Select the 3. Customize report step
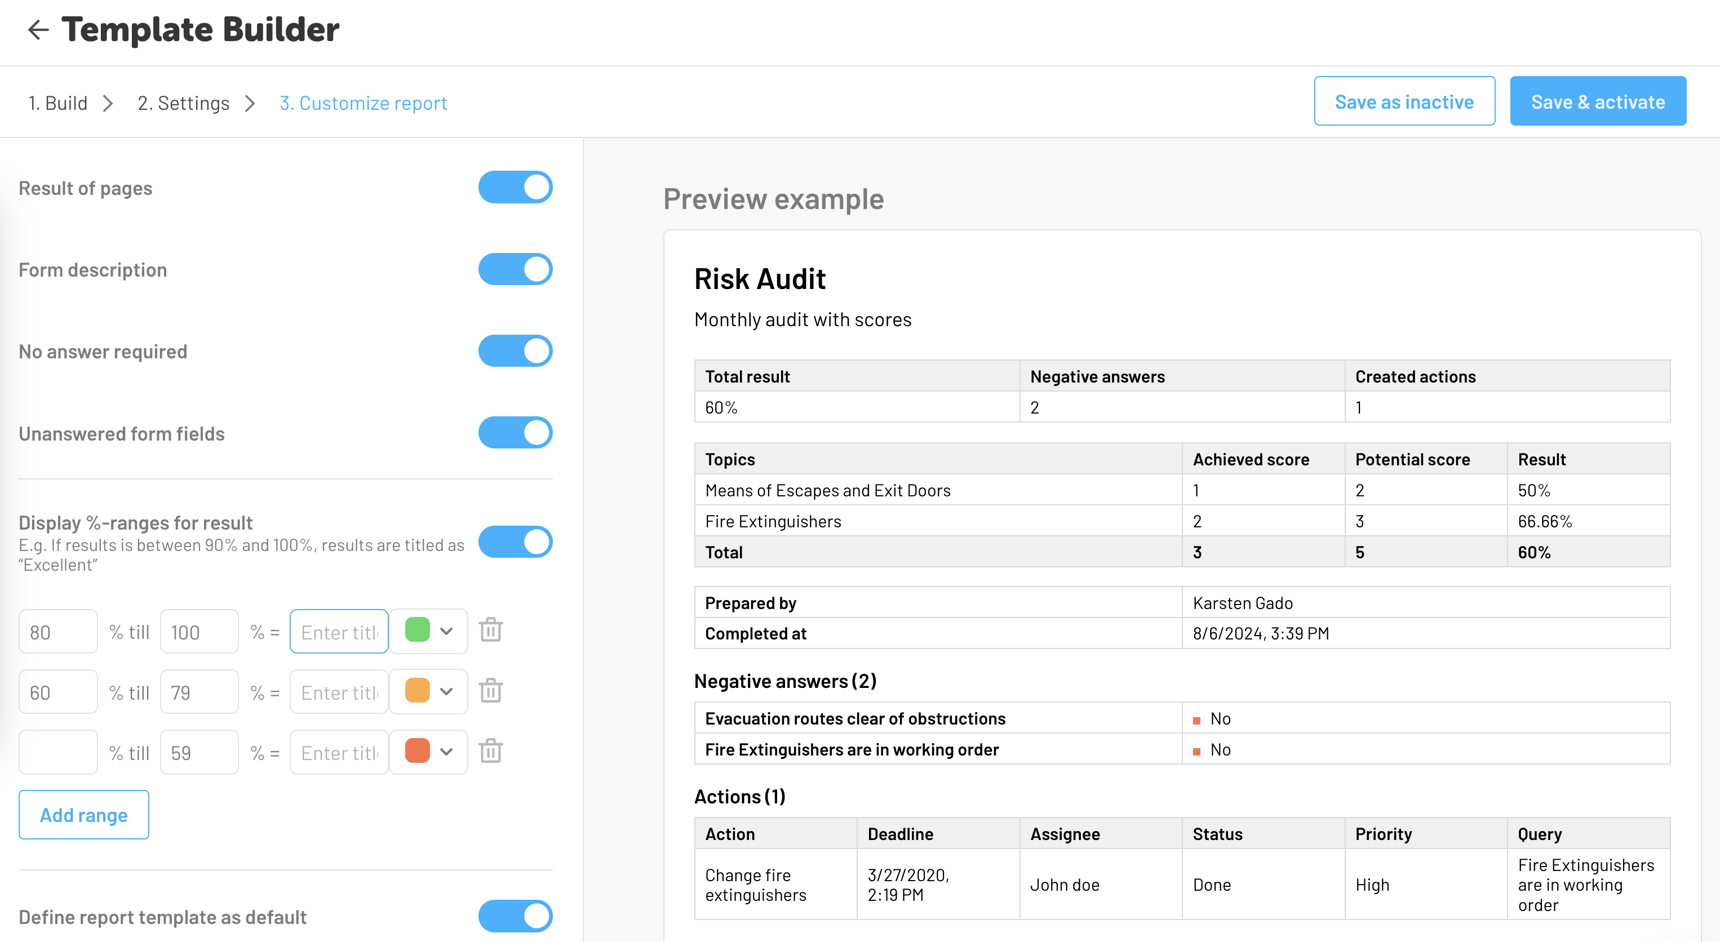Image resolution: width=1720 pixels, height=942 pixels. (x=363, y=103)
